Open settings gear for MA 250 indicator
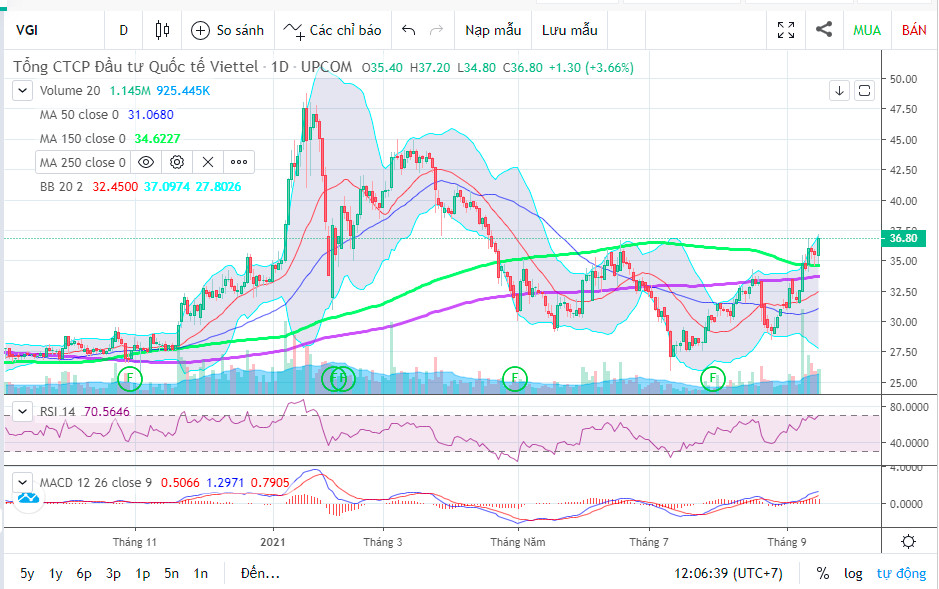 (x=177, y=162)
